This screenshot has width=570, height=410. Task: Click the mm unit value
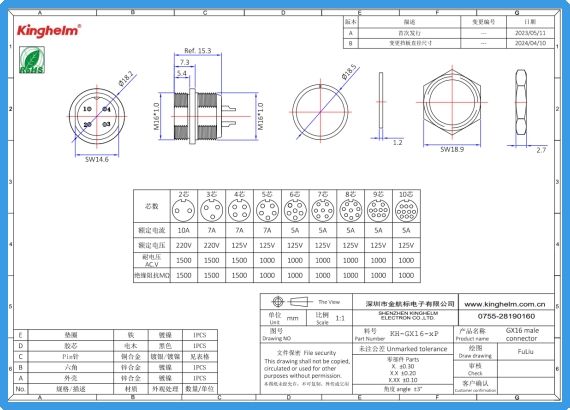point(292,318)
